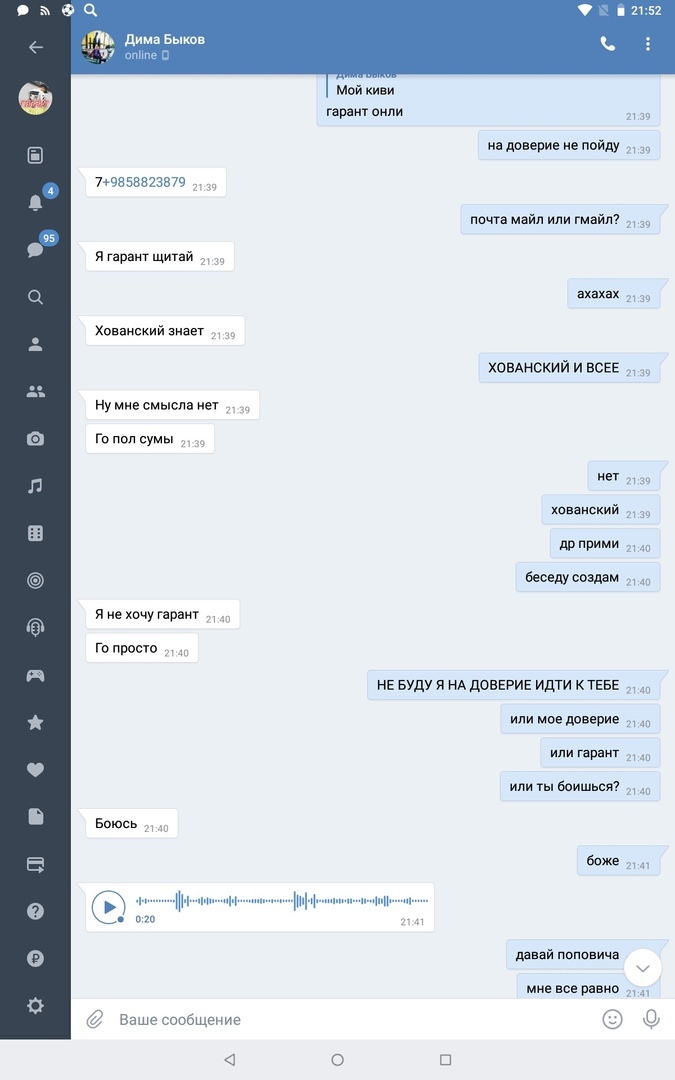Open the sidebar search icon
The image size is (675, 1080).
click(35, 297)
